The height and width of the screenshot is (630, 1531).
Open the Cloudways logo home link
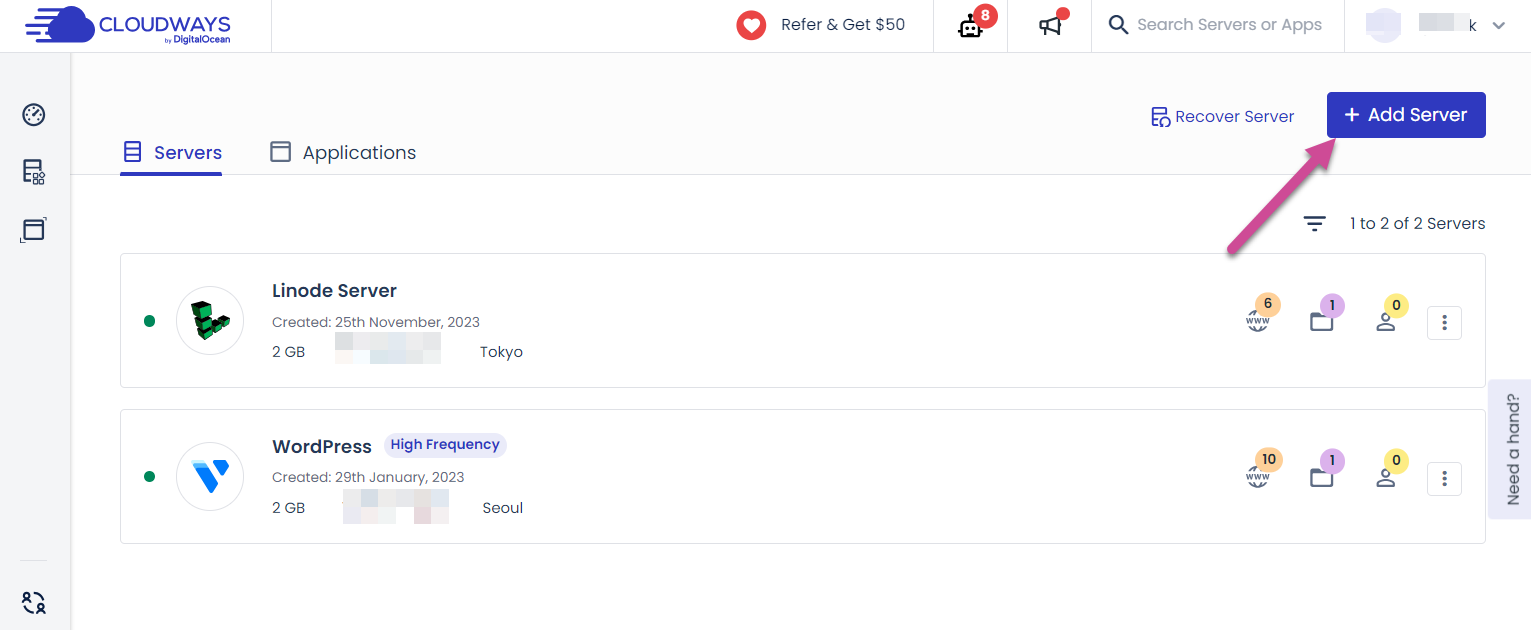click(x=128, y=25)
